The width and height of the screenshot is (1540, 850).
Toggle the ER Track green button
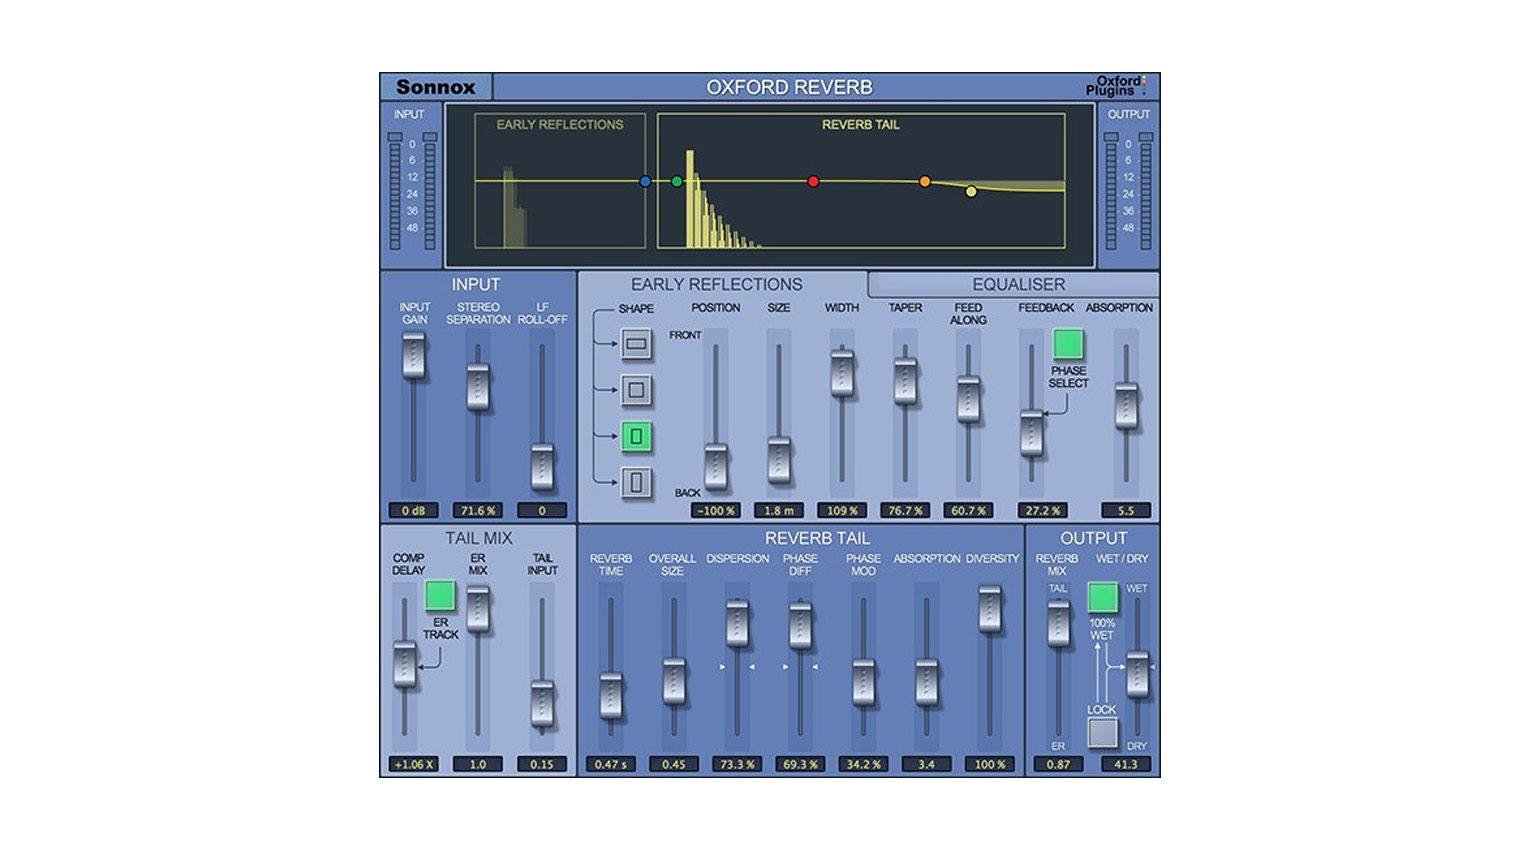(x=440, y=596)
